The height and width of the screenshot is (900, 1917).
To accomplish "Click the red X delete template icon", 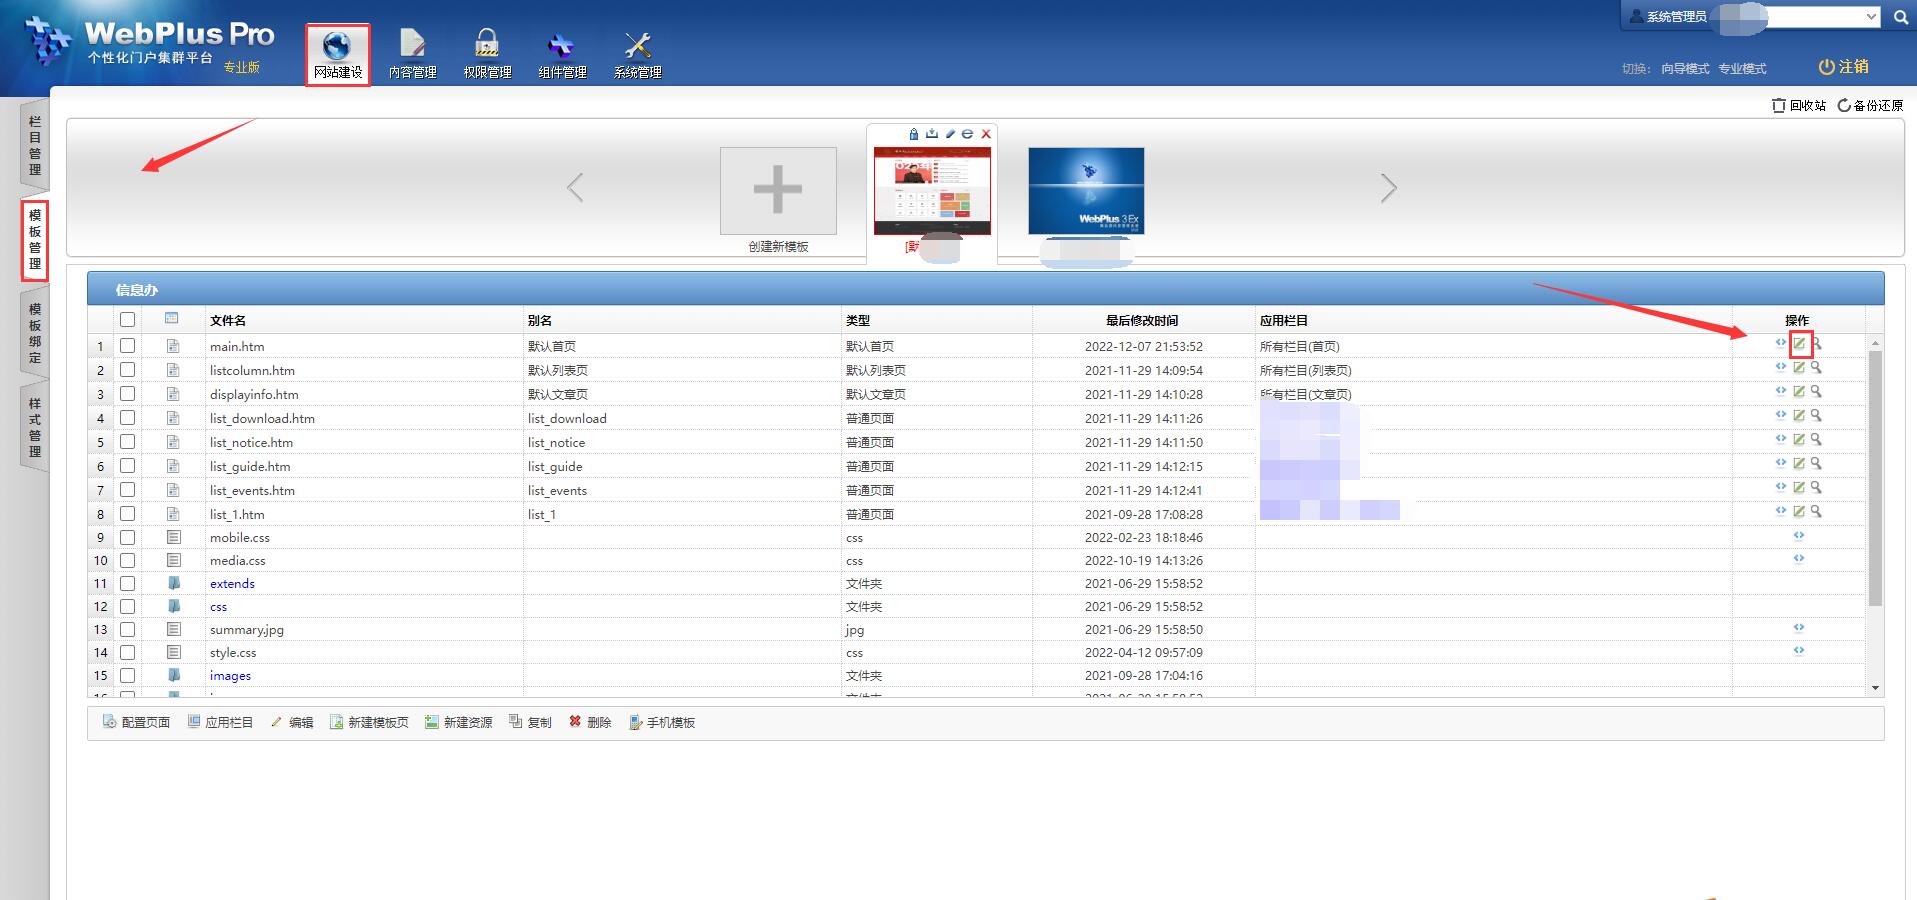I will point(986,134).
